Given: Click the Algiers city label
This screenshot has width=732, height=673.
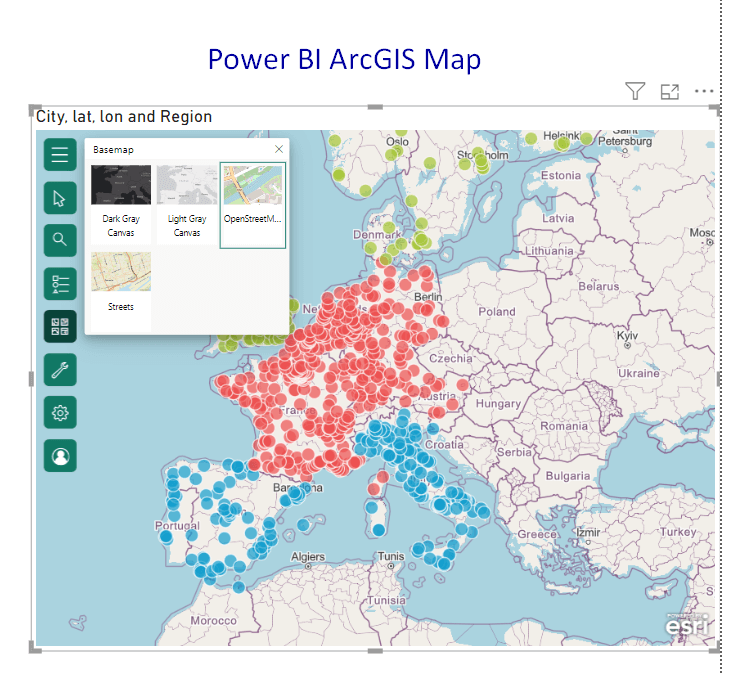Looking at the screenshot, I should point(308,557).
